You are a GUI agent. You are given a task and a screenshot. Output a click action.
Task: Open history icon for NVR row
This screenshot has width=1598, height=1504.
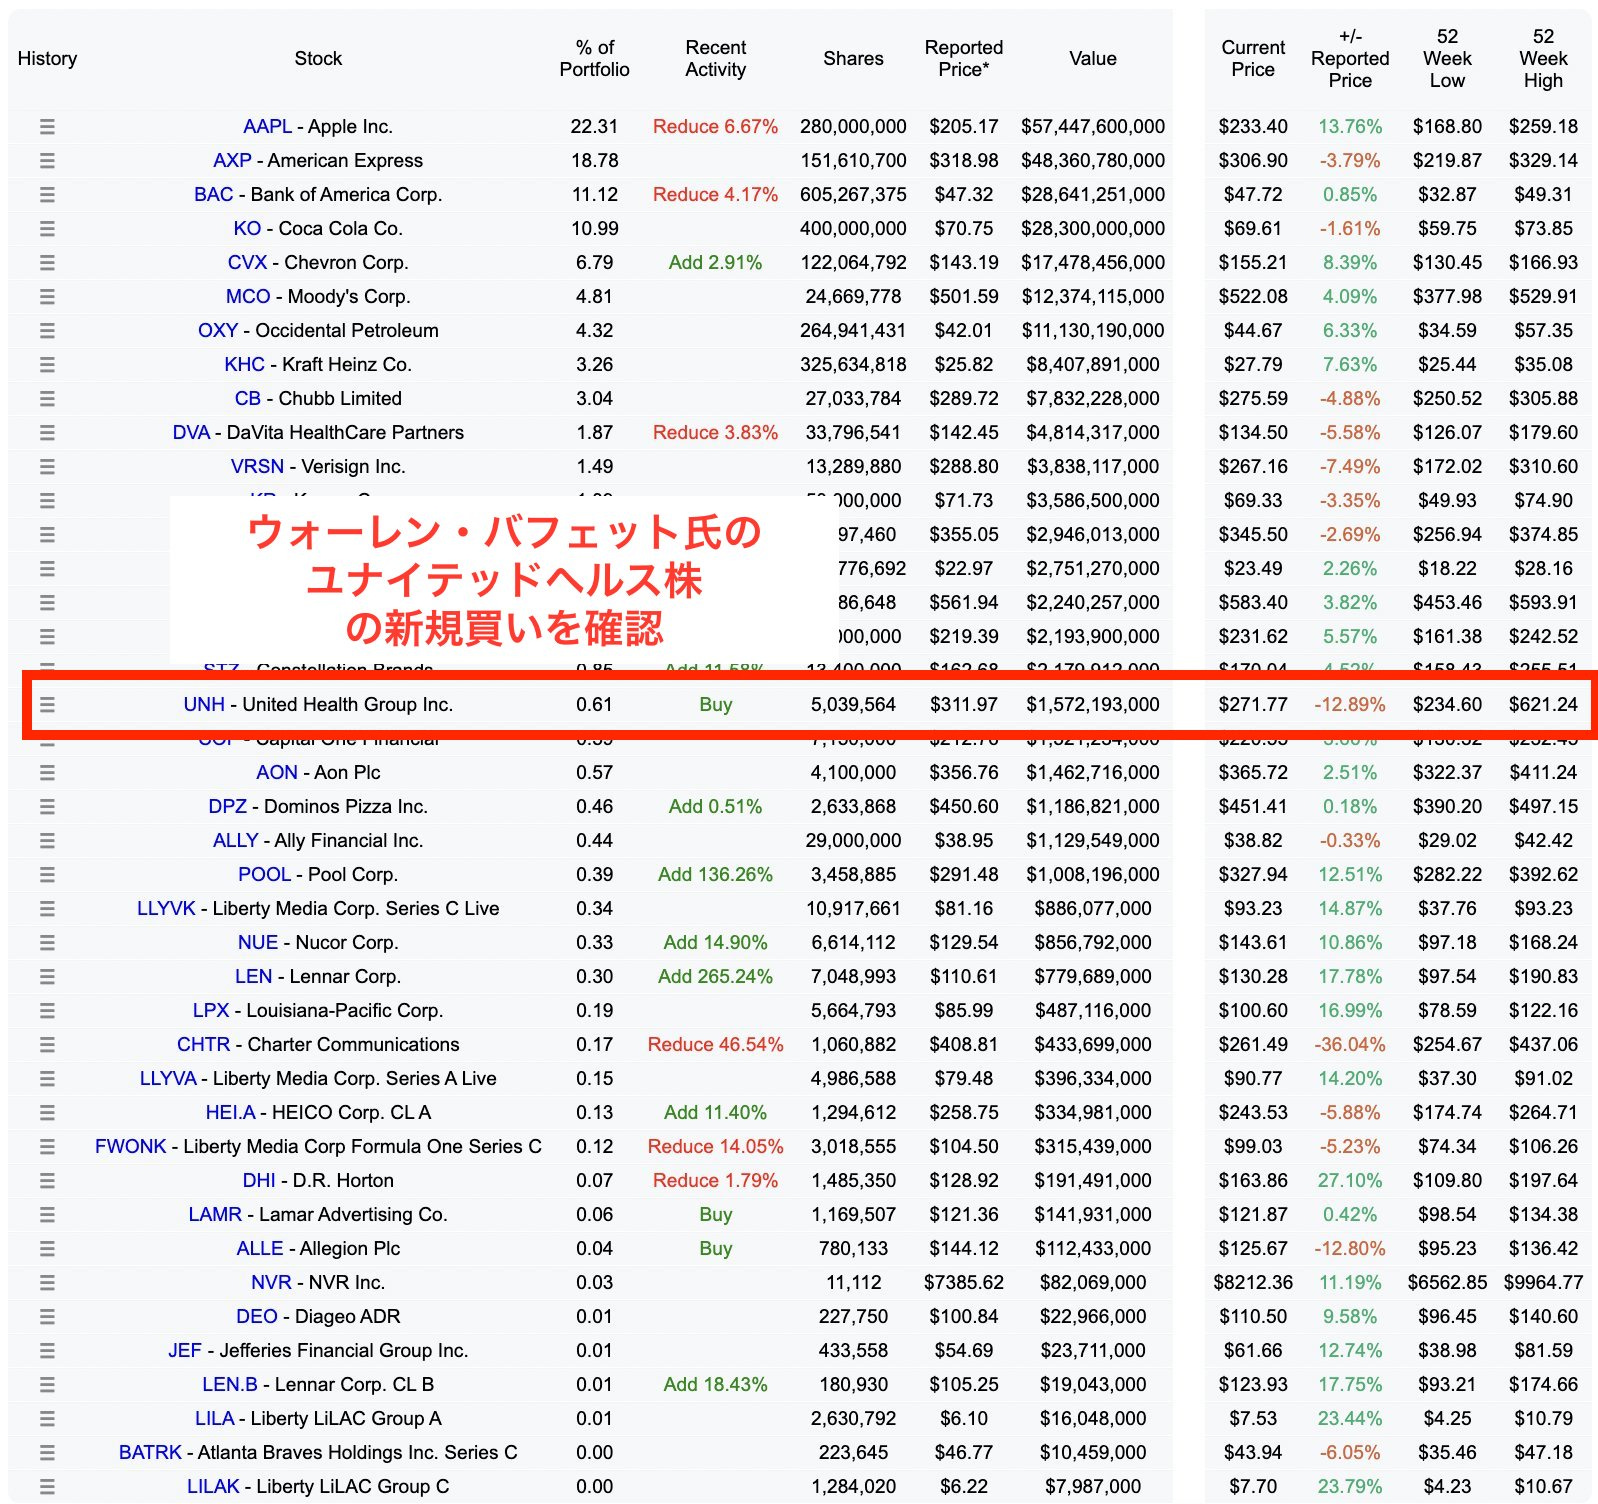pyautogui.click(x=47, y=1283)
